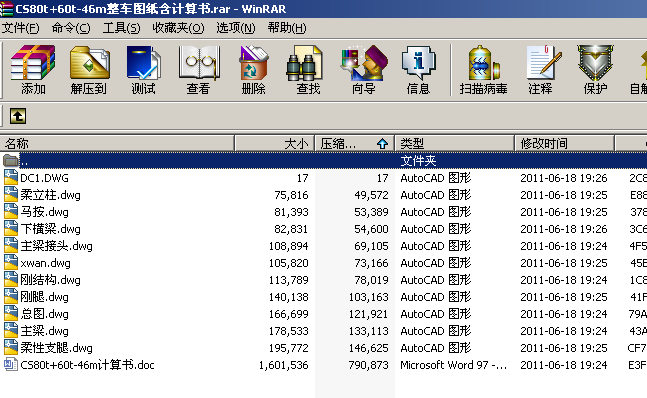
Task: Select file 刚结构.dwg
Action: click(50, 280)
